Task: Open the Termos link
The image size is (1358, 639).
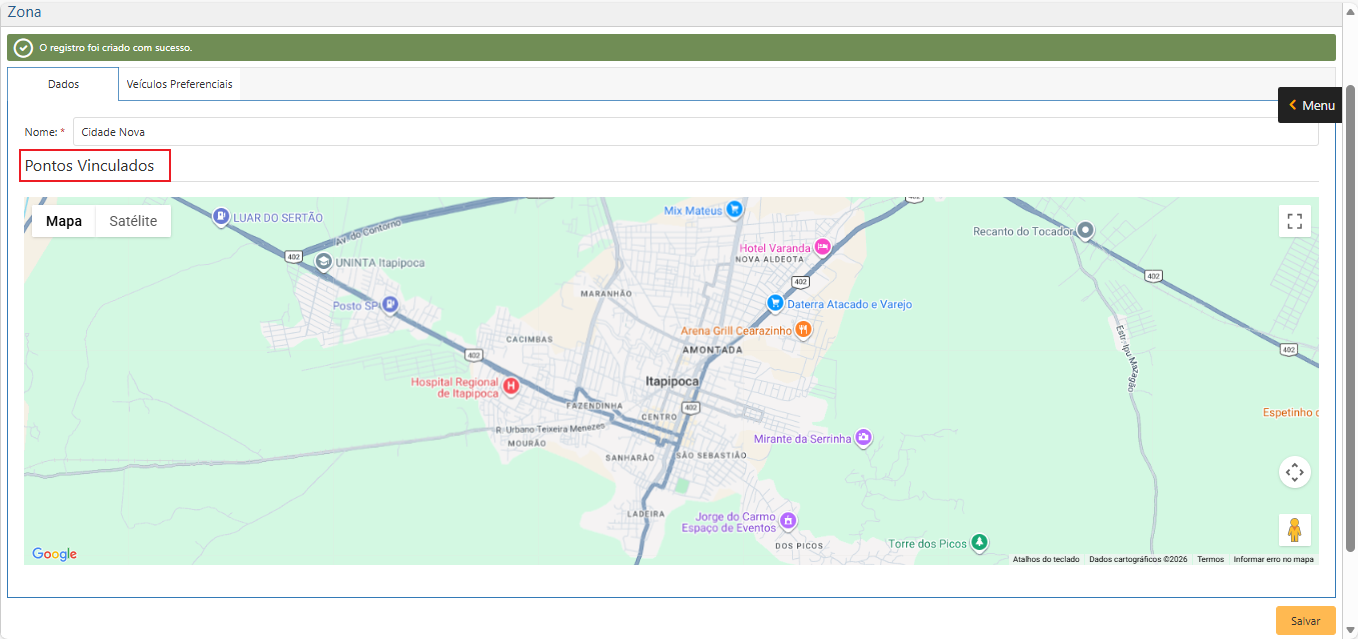Action: click(1211, 559)
